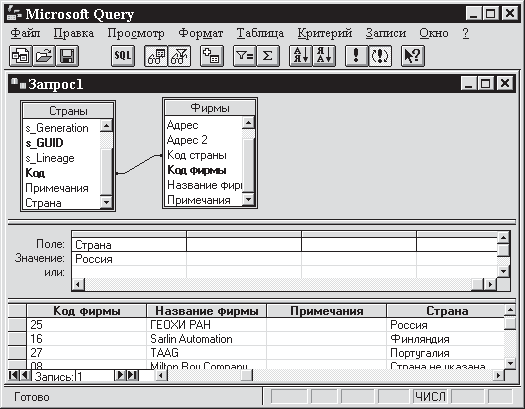Open the Таблица menu
525x409 pixels.
260,33
